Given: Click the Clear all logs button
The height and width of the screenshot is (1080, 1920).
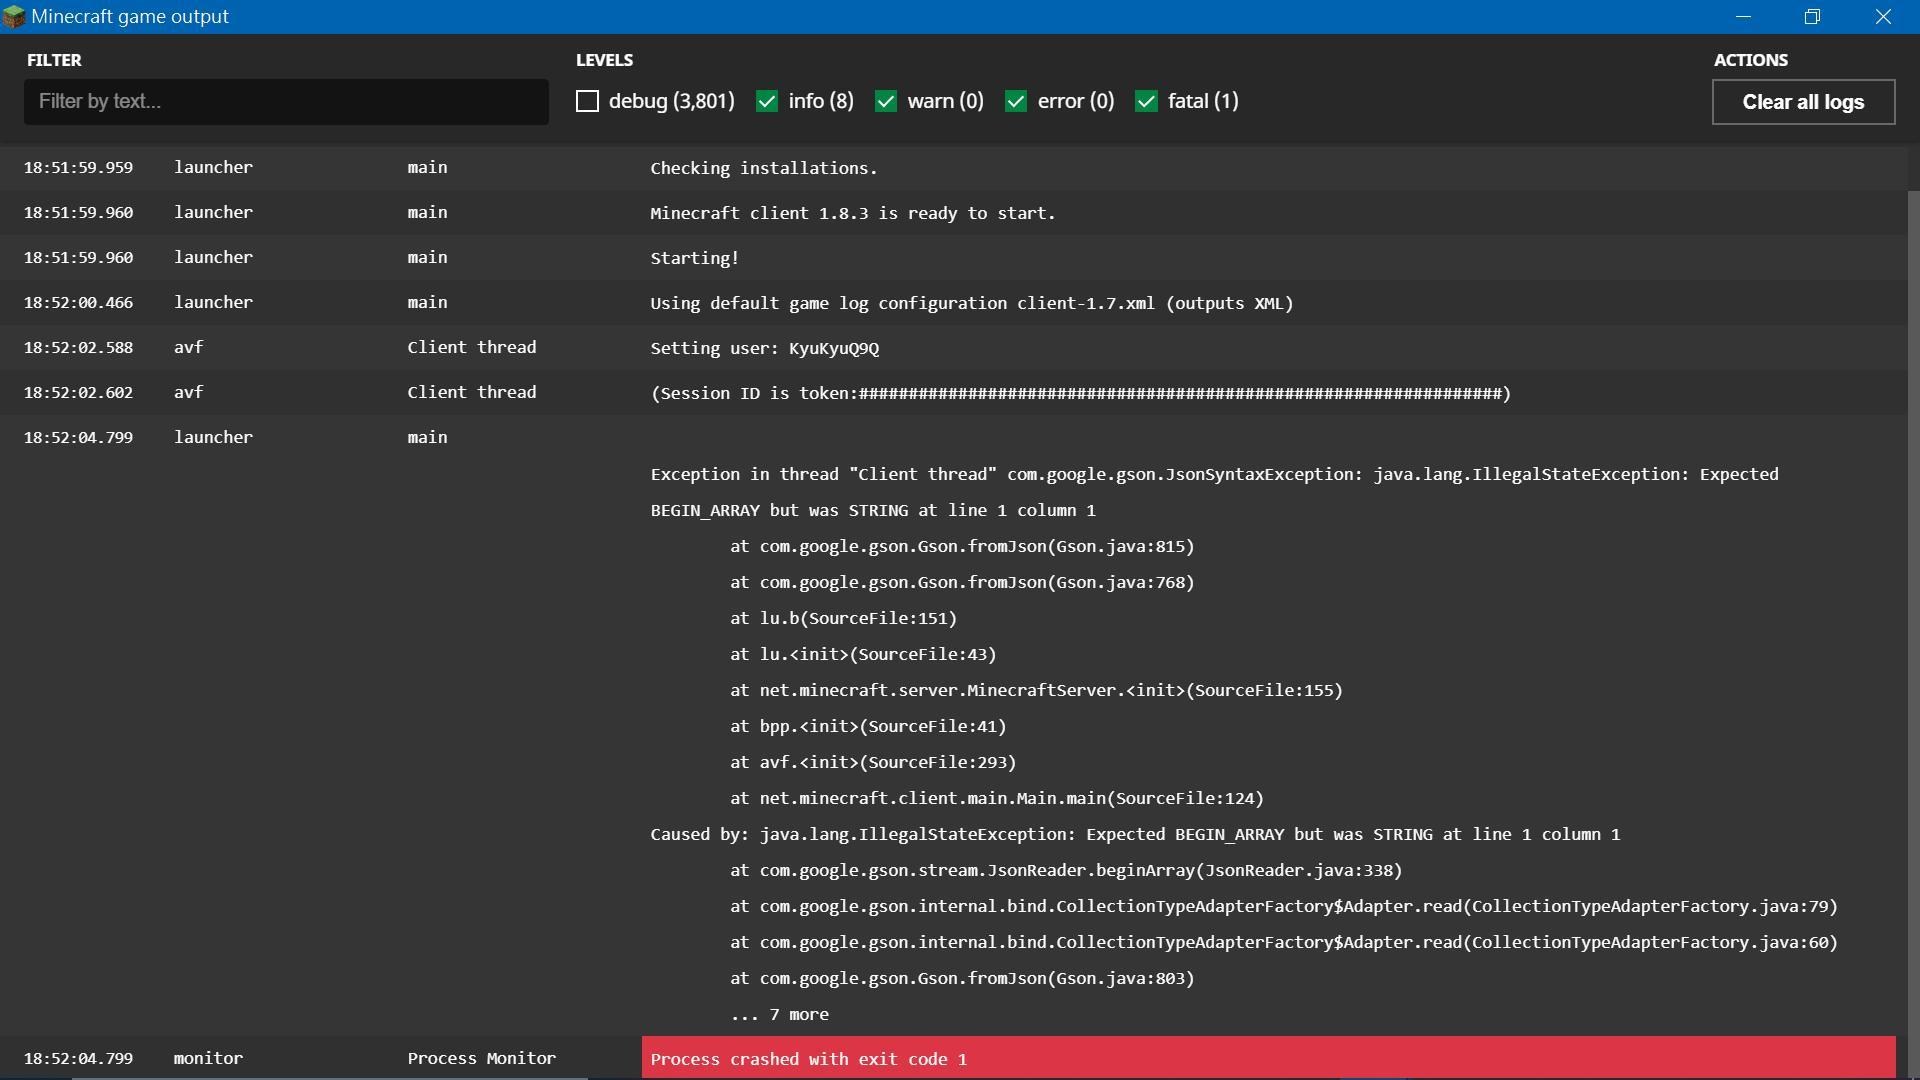Looking at the screenshot, I should tap(1803, 102).
